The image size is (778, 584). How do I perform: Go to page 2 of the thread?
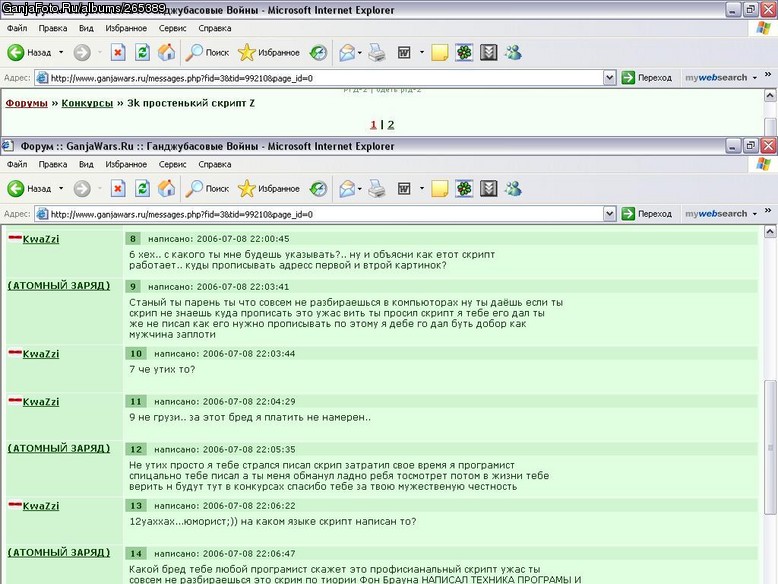click(x=391, y=125)
